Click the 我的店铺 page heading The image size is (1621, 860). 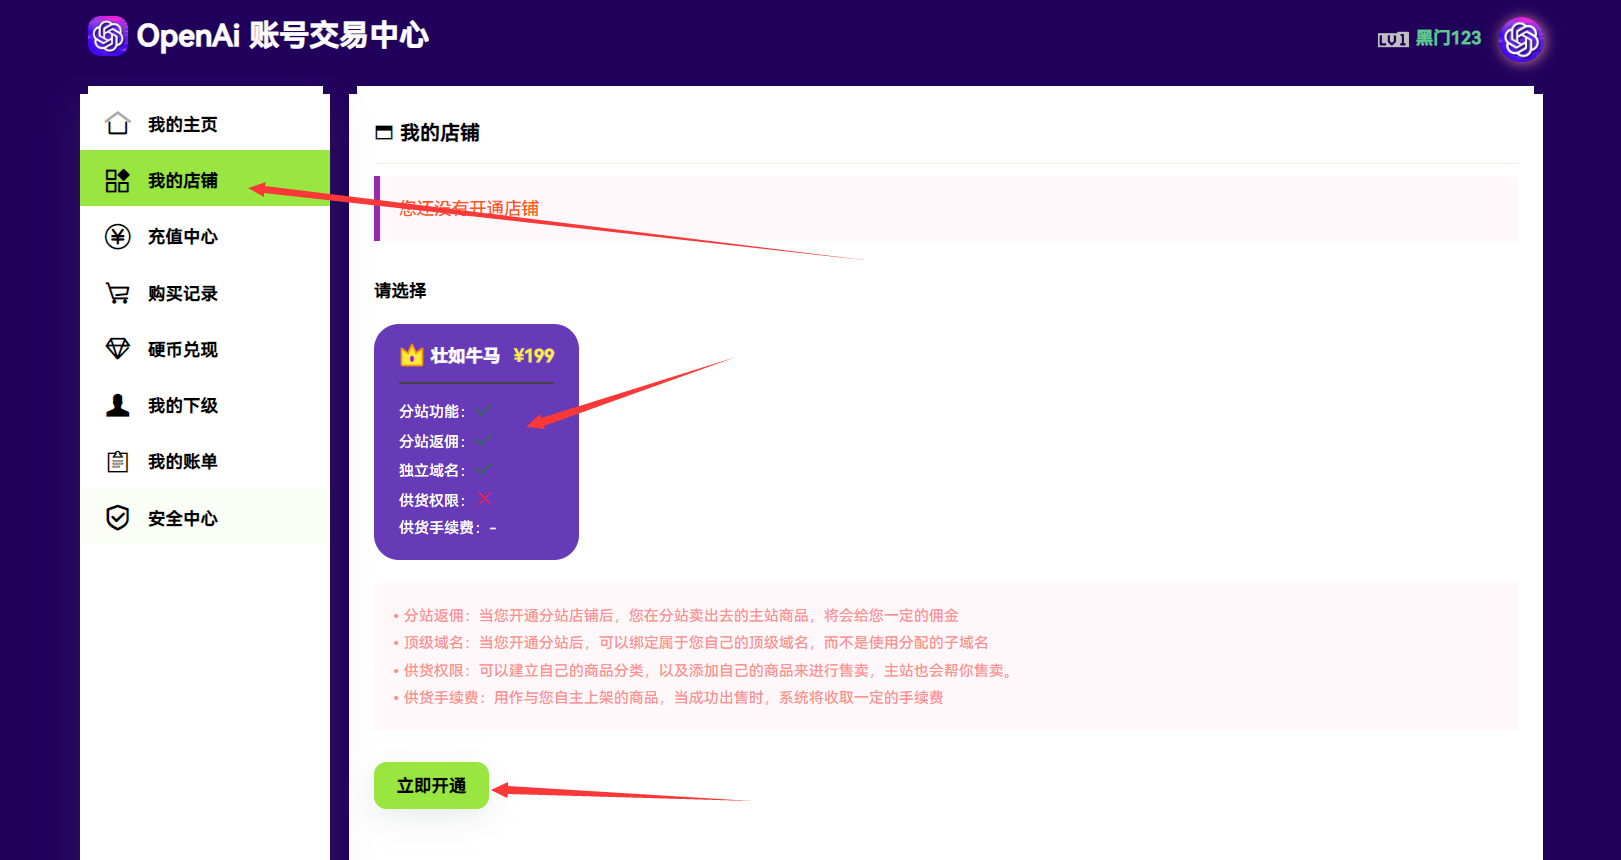pyautogui.click(x=440, y=132)
